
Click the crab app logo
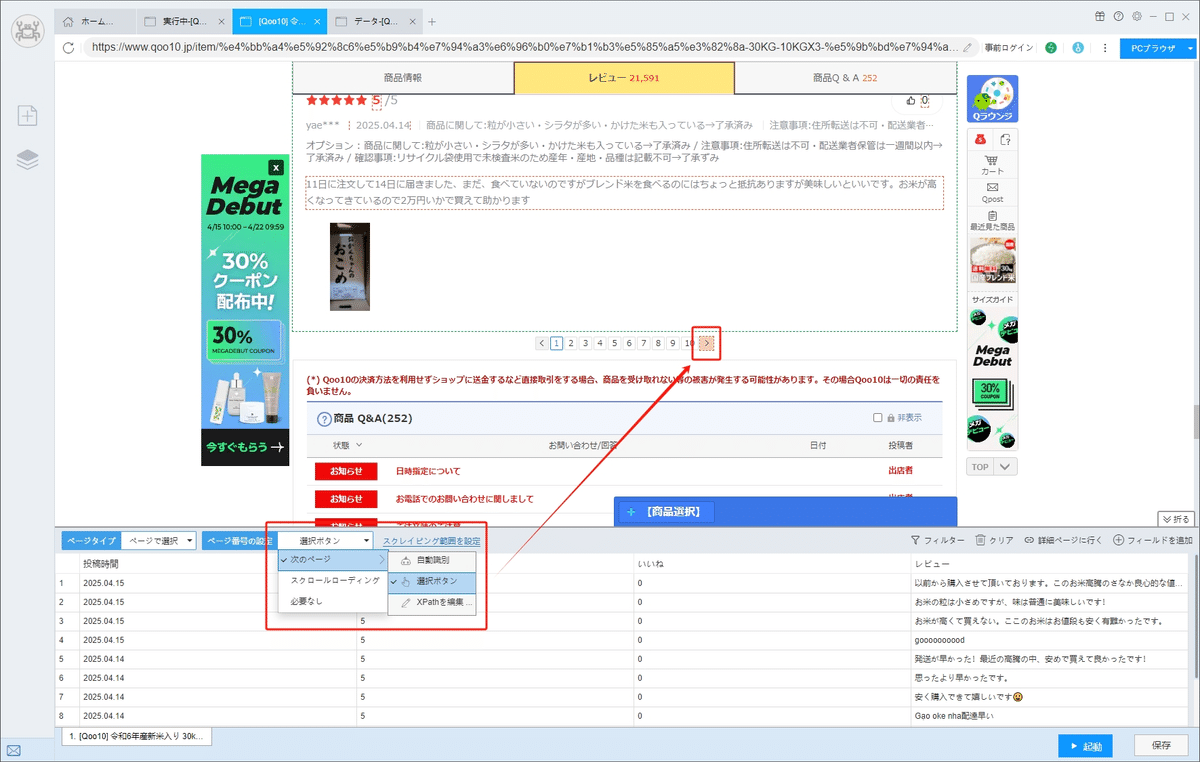coord(27,31)
